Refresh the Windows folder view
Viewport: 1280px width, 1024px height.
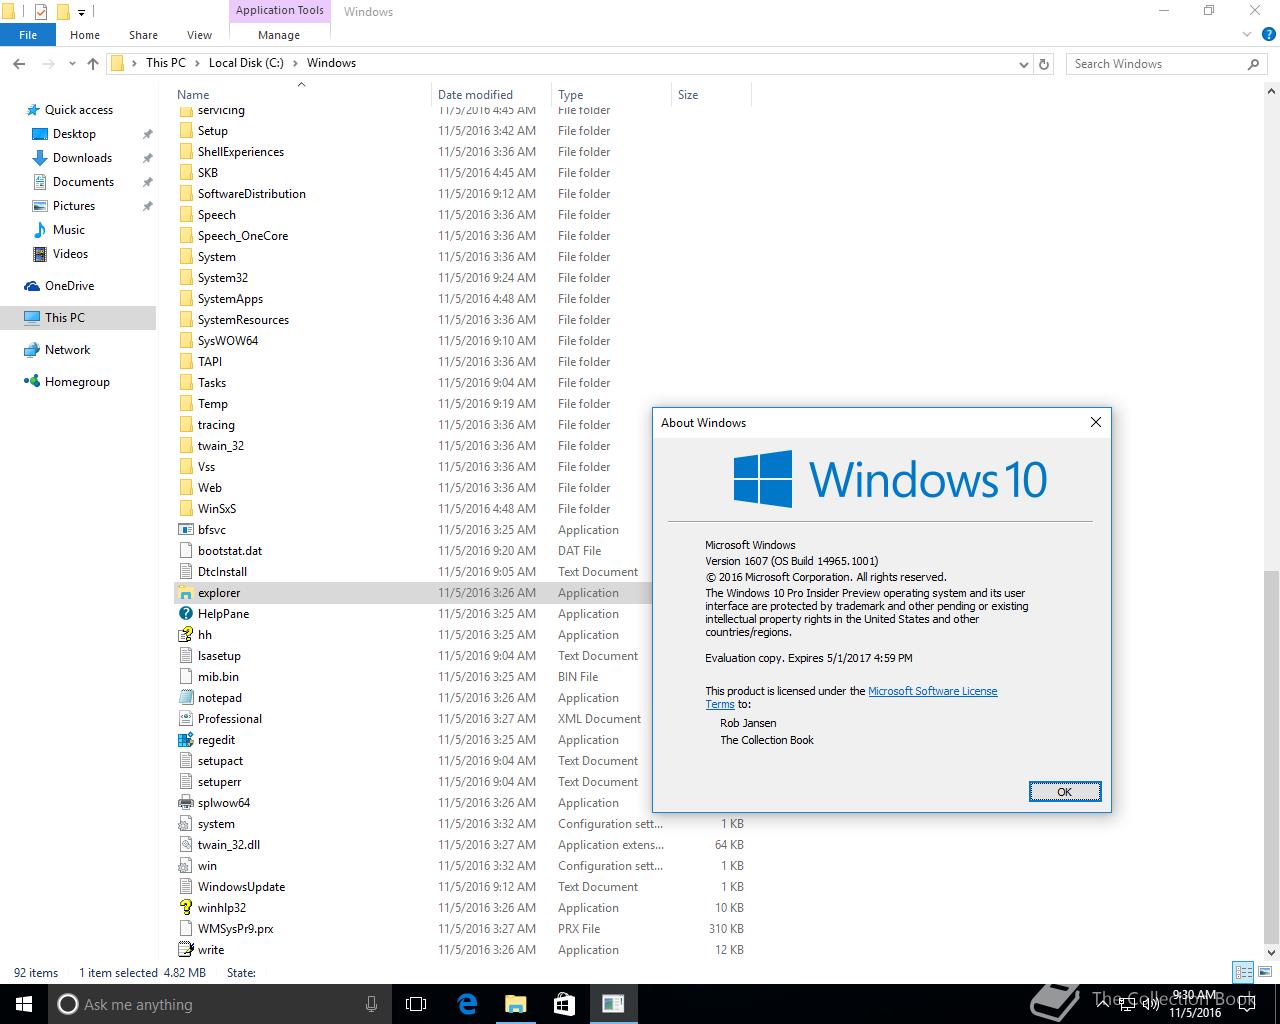1044,64
